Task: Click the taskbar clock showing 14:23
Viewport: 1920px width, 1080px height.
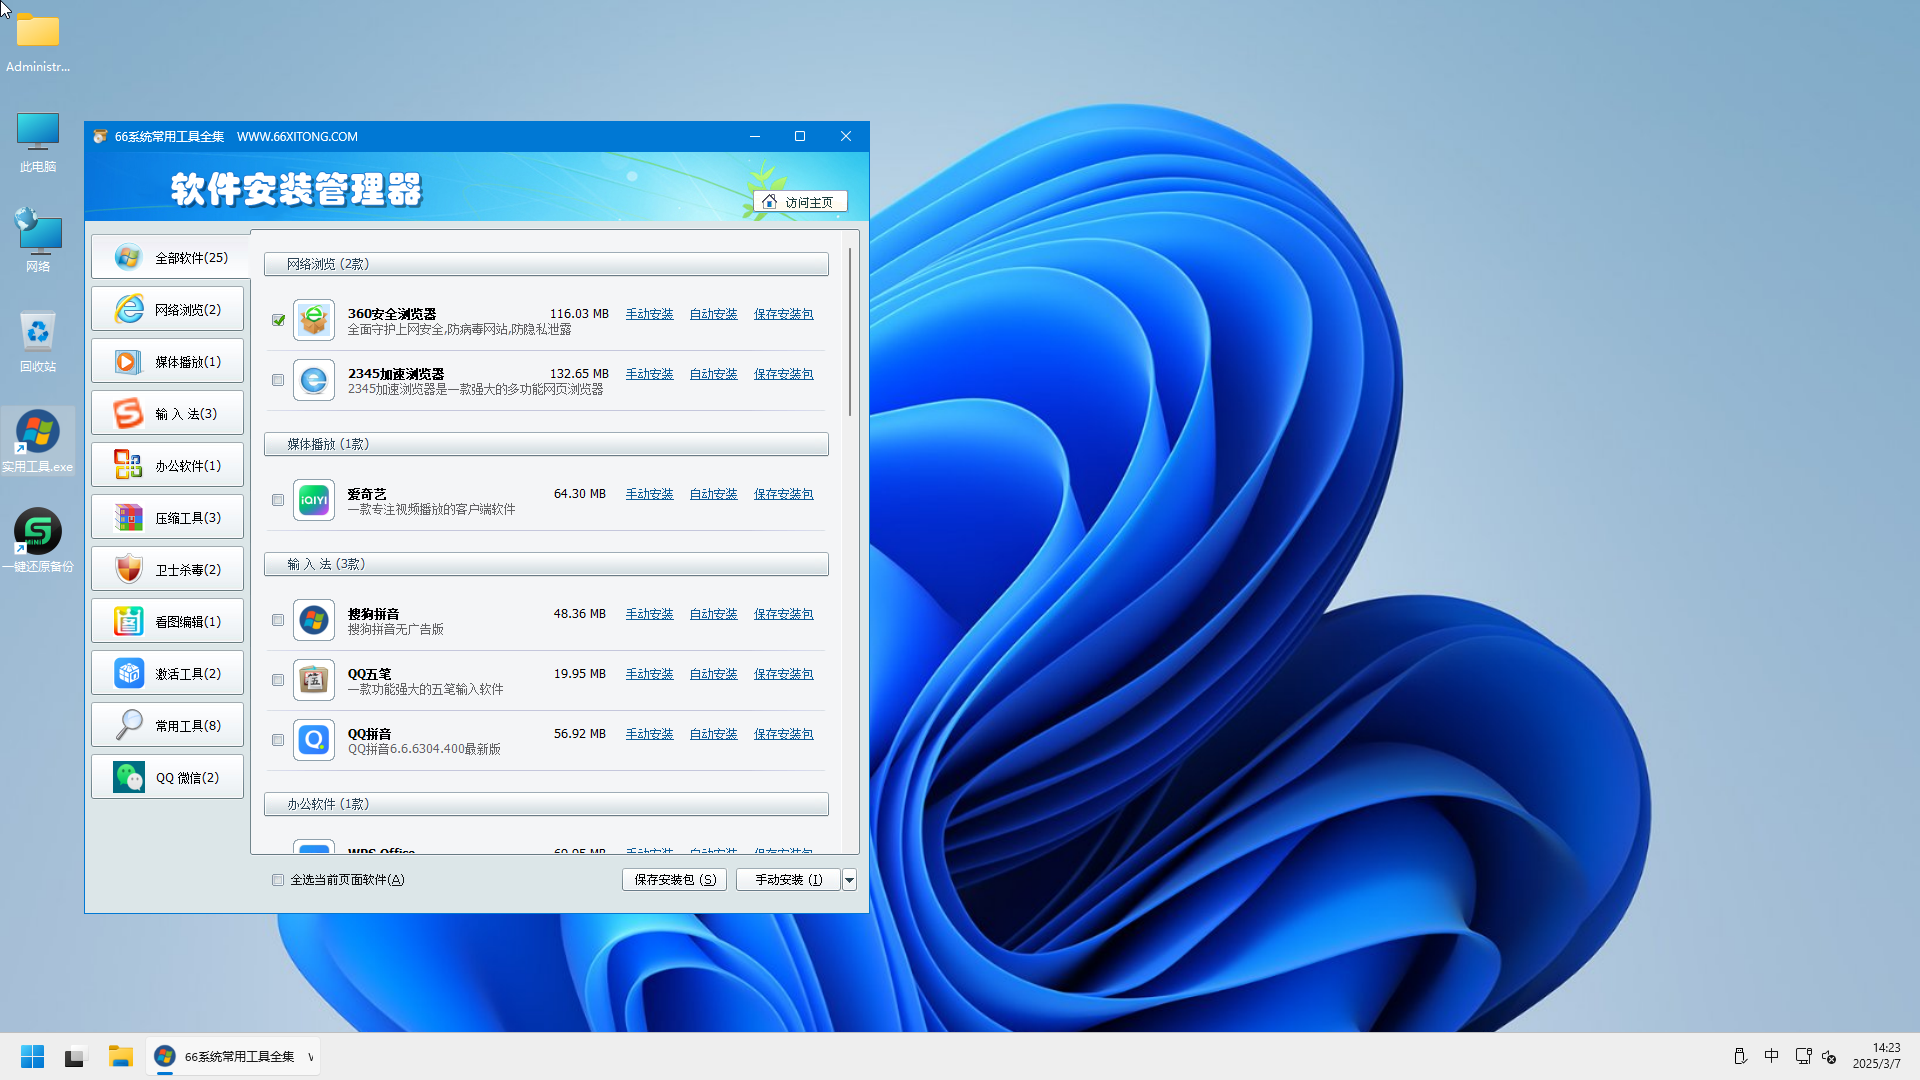Action: point(1876,1056)
